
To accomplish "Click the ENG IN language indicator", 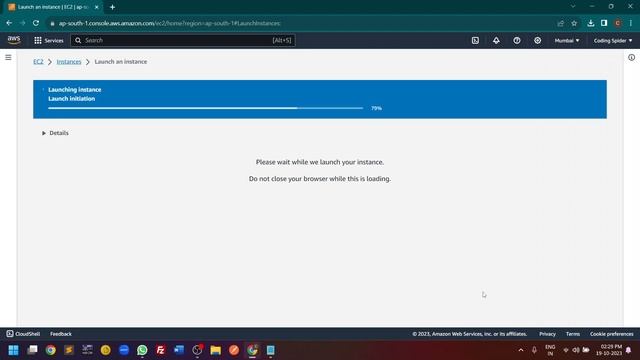I will coord(550,350).
